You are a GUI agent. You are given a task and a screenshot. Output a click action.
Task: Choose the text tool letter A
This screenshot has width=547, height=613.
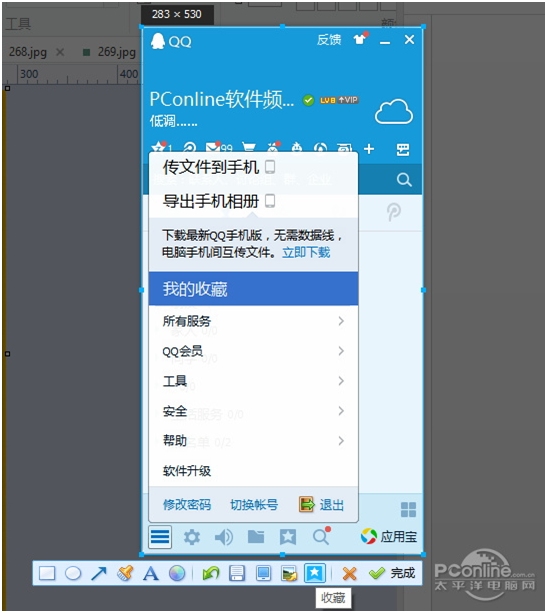[x=151, y=574]
